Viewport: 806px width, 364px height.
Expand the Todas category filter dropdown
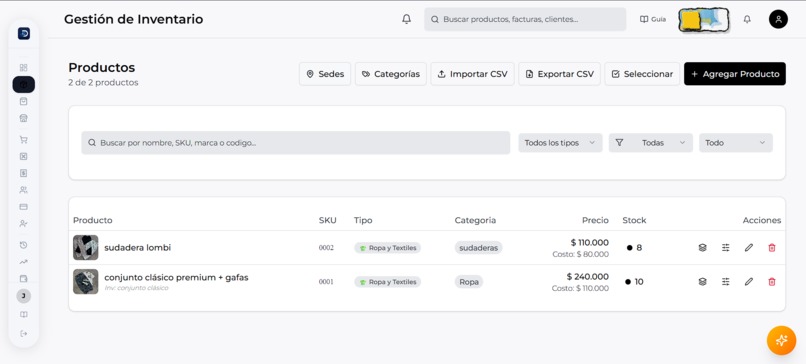click(651, 143)
